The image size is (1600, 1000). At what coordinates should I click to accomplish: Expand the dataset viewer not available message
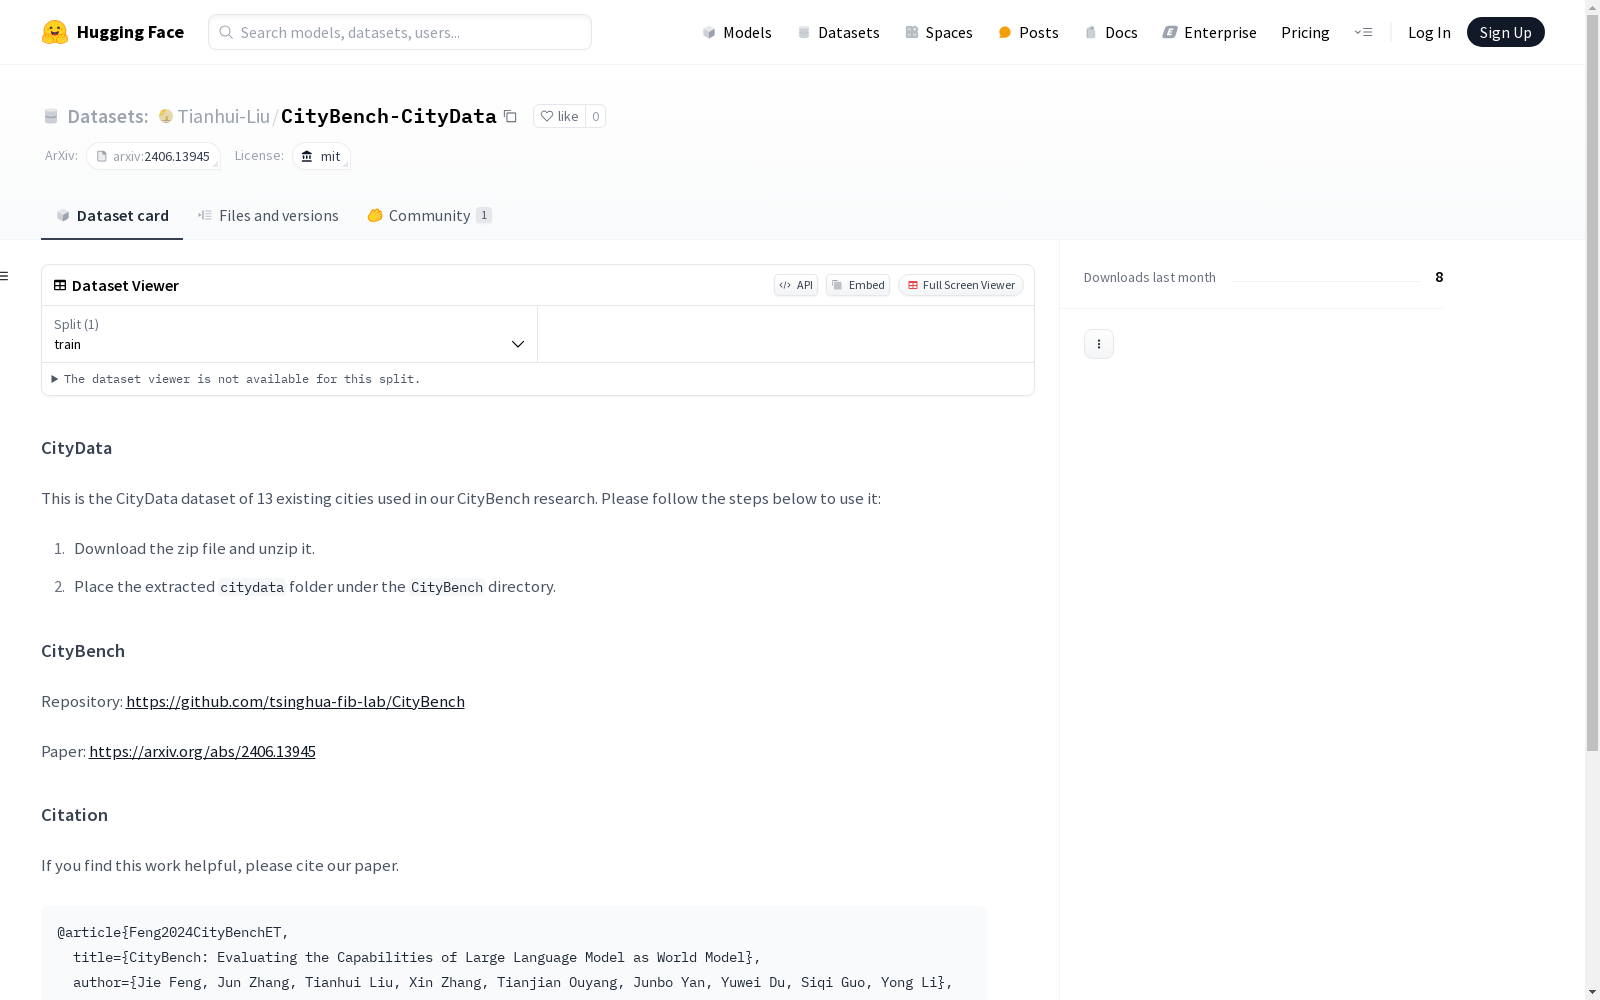[237, 379]
